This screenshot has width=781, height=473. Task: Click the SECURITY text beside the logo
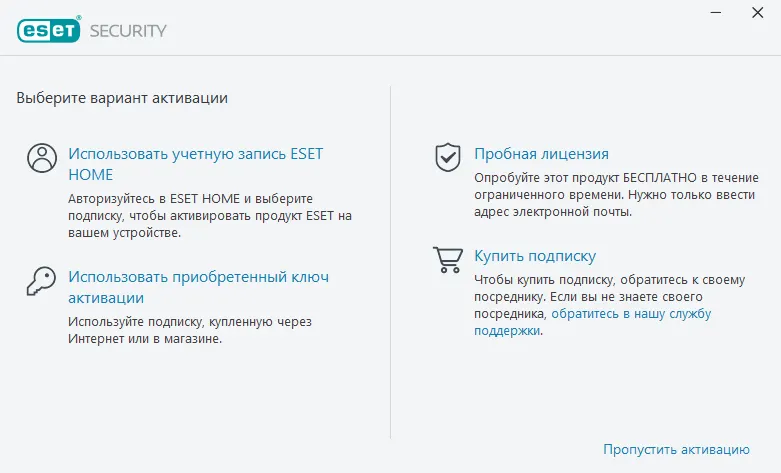click(128, 30)
